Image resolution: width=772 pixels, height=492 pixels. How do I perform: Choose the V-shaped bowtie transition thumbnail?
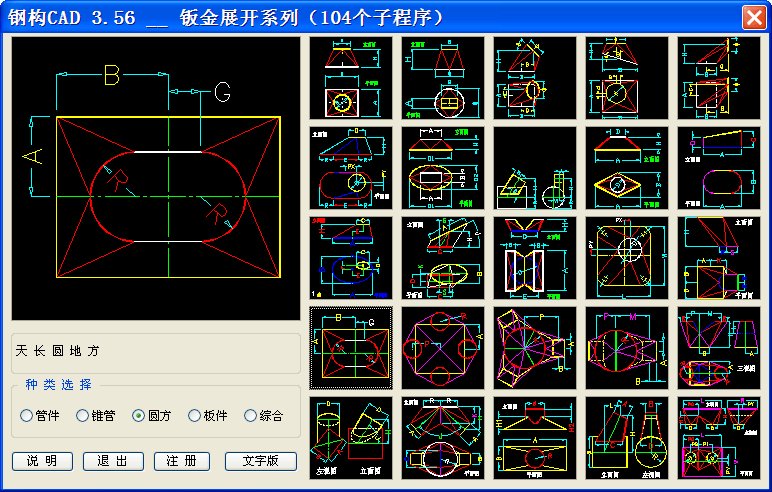click(x=534, y=257)
